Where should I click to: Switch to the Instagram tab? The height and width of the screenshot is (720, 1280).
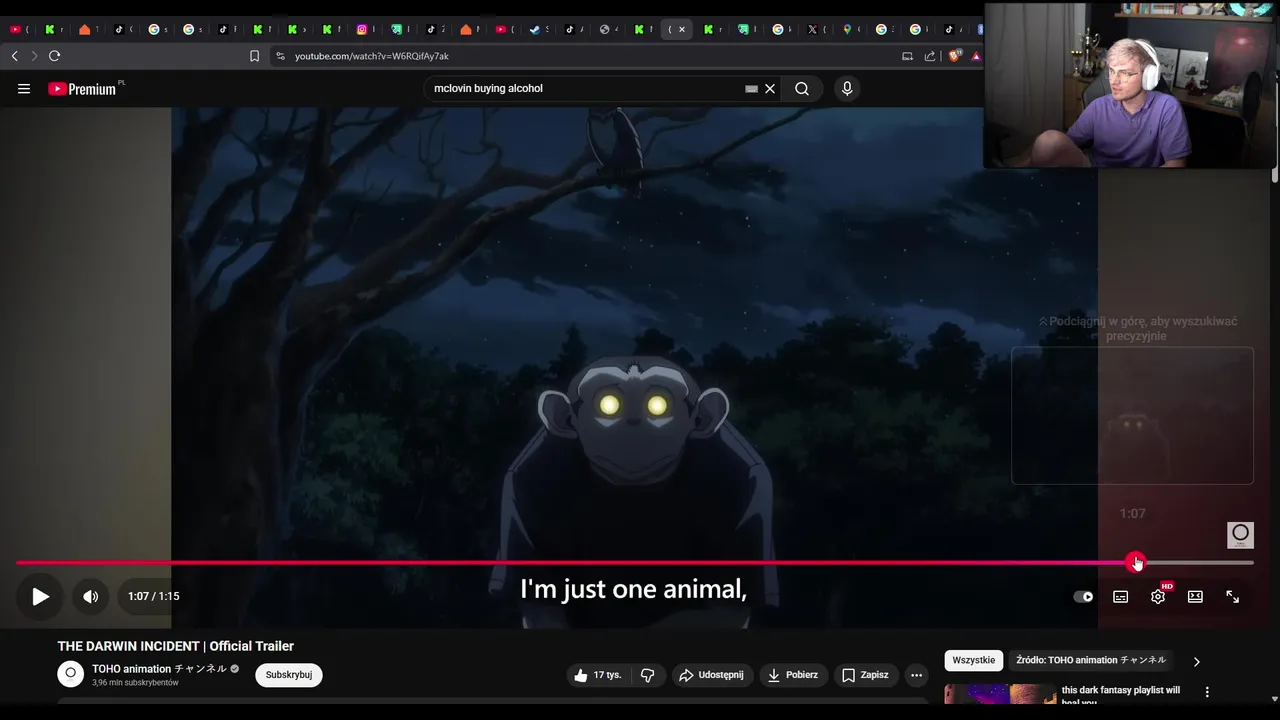[x=362, y=29]
